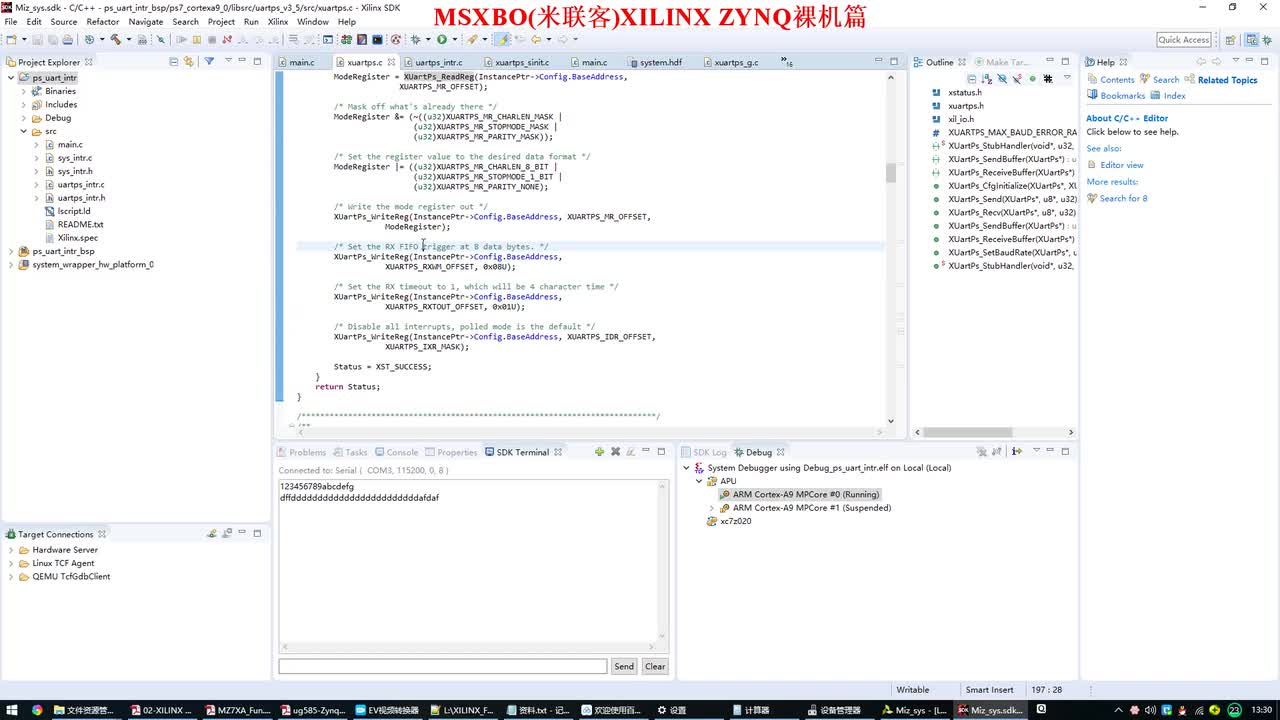Viewport: 1280px width, 720px height.
Task: Switch to system.hdf editor tab
Action: 661,62
